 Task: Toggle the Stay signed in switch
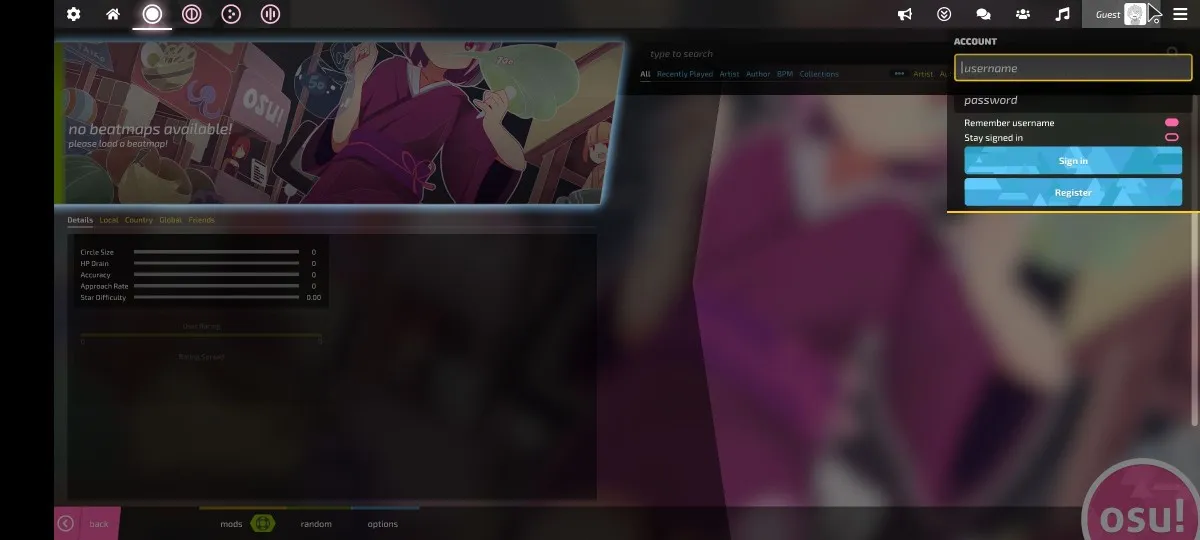click(1171, 138)
